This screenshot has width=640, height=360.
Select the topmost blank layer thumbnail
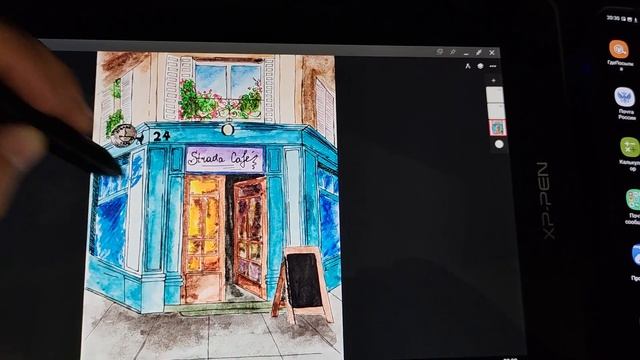click(x=495, y=94)
